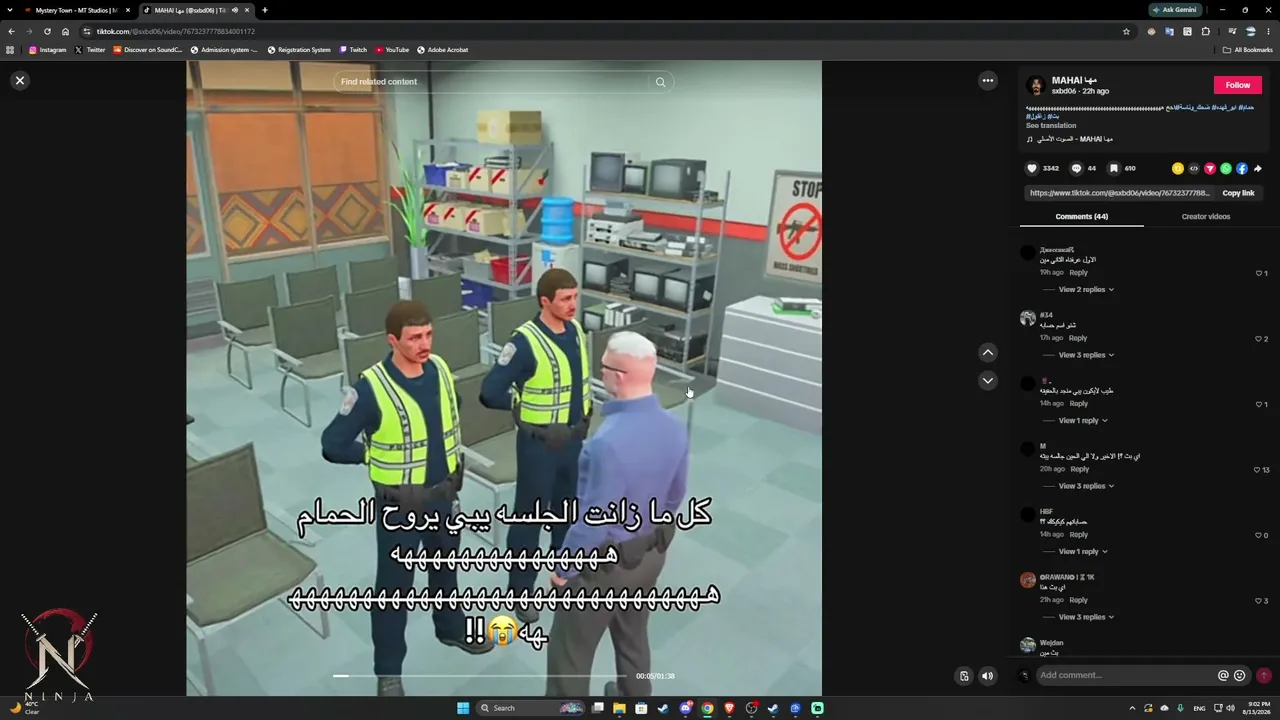This screenshot has height=720, width=1280.
Task: Mention a user with the @ icon
Action: click(x=1223, y=676)
